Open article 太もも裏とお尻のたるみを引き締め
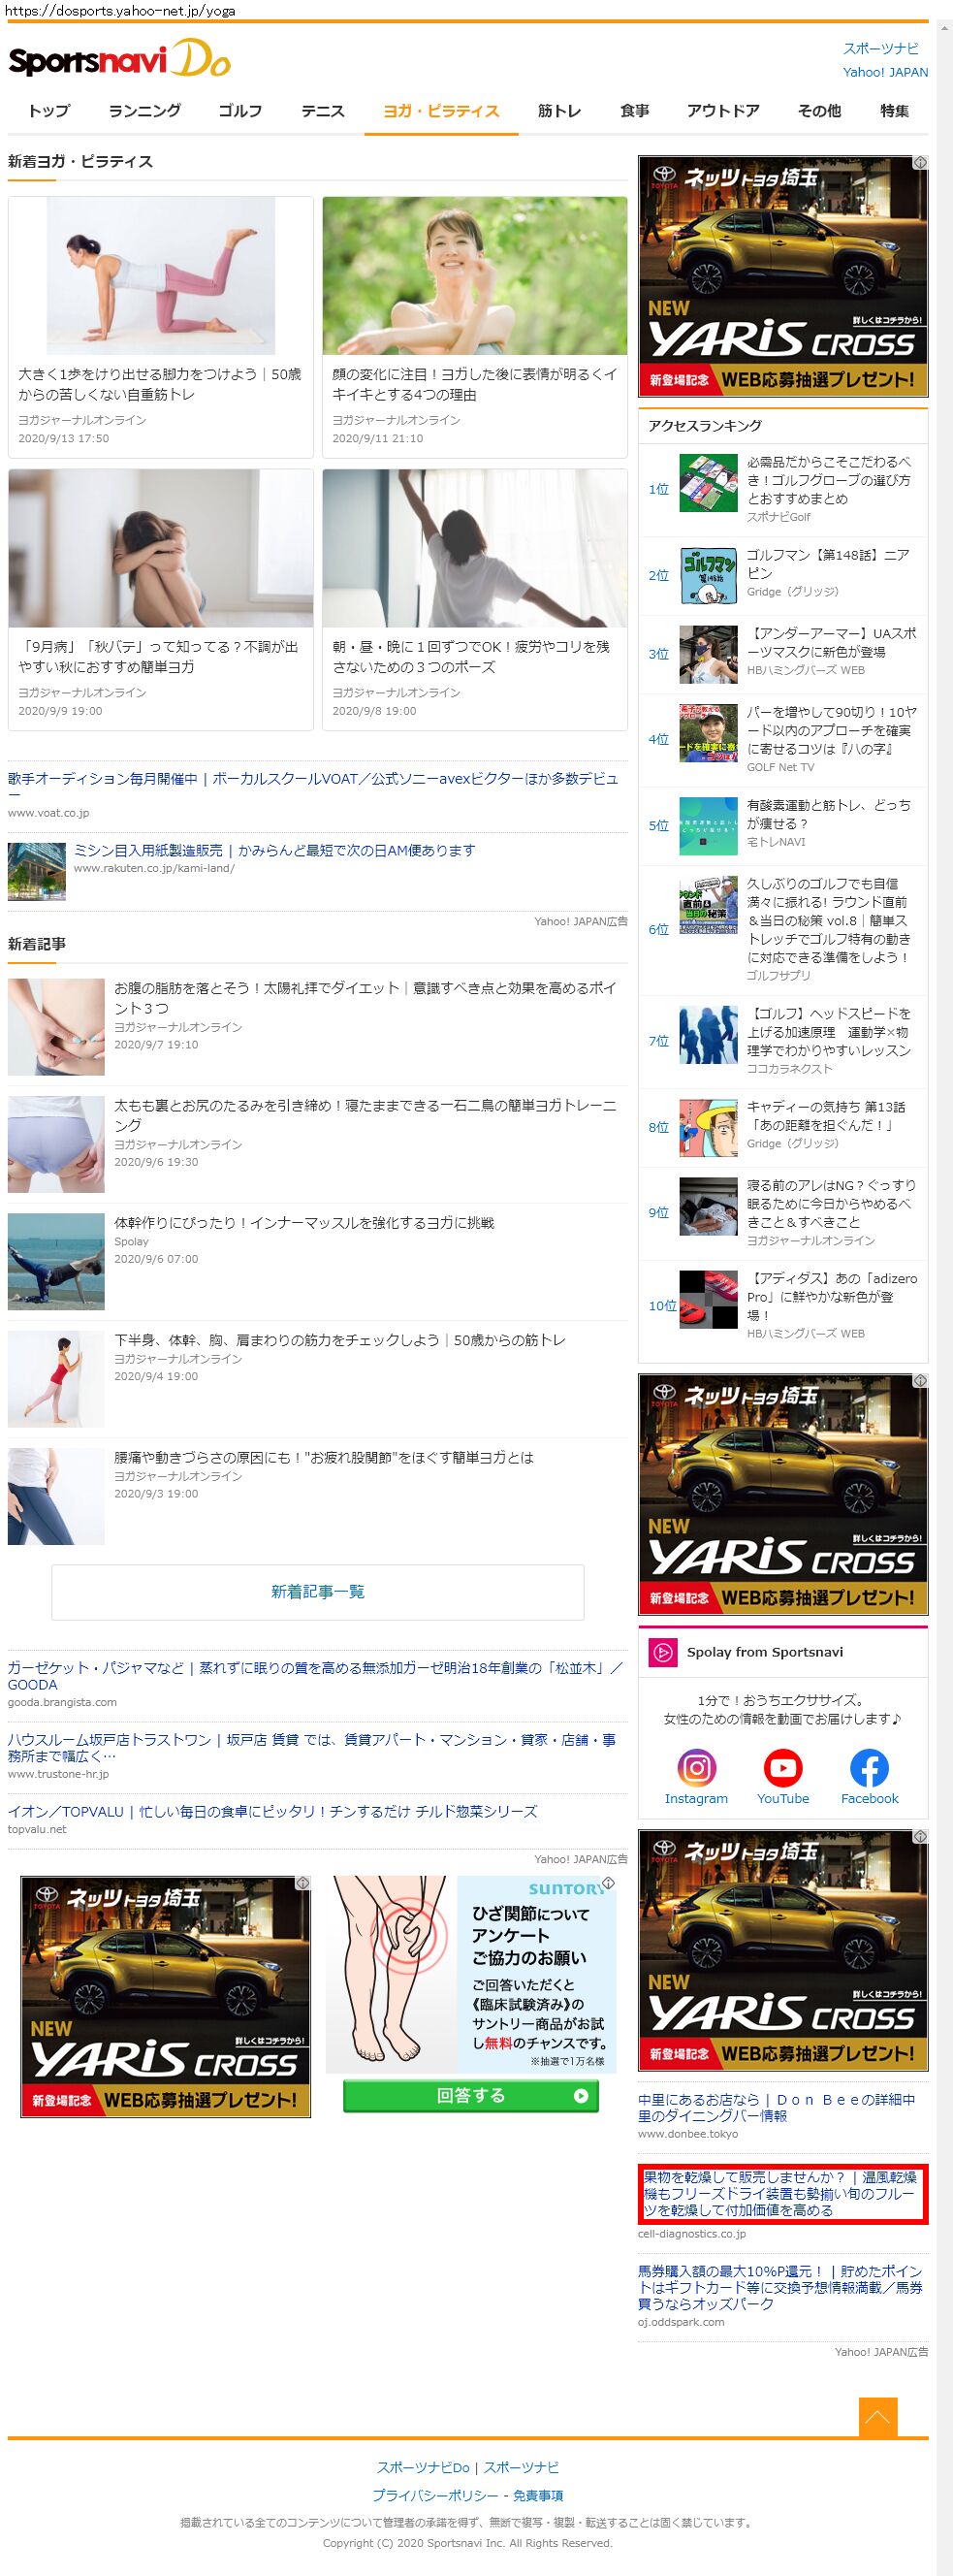Viewport: 953px width, 2576px height. tap(365, 1115)
